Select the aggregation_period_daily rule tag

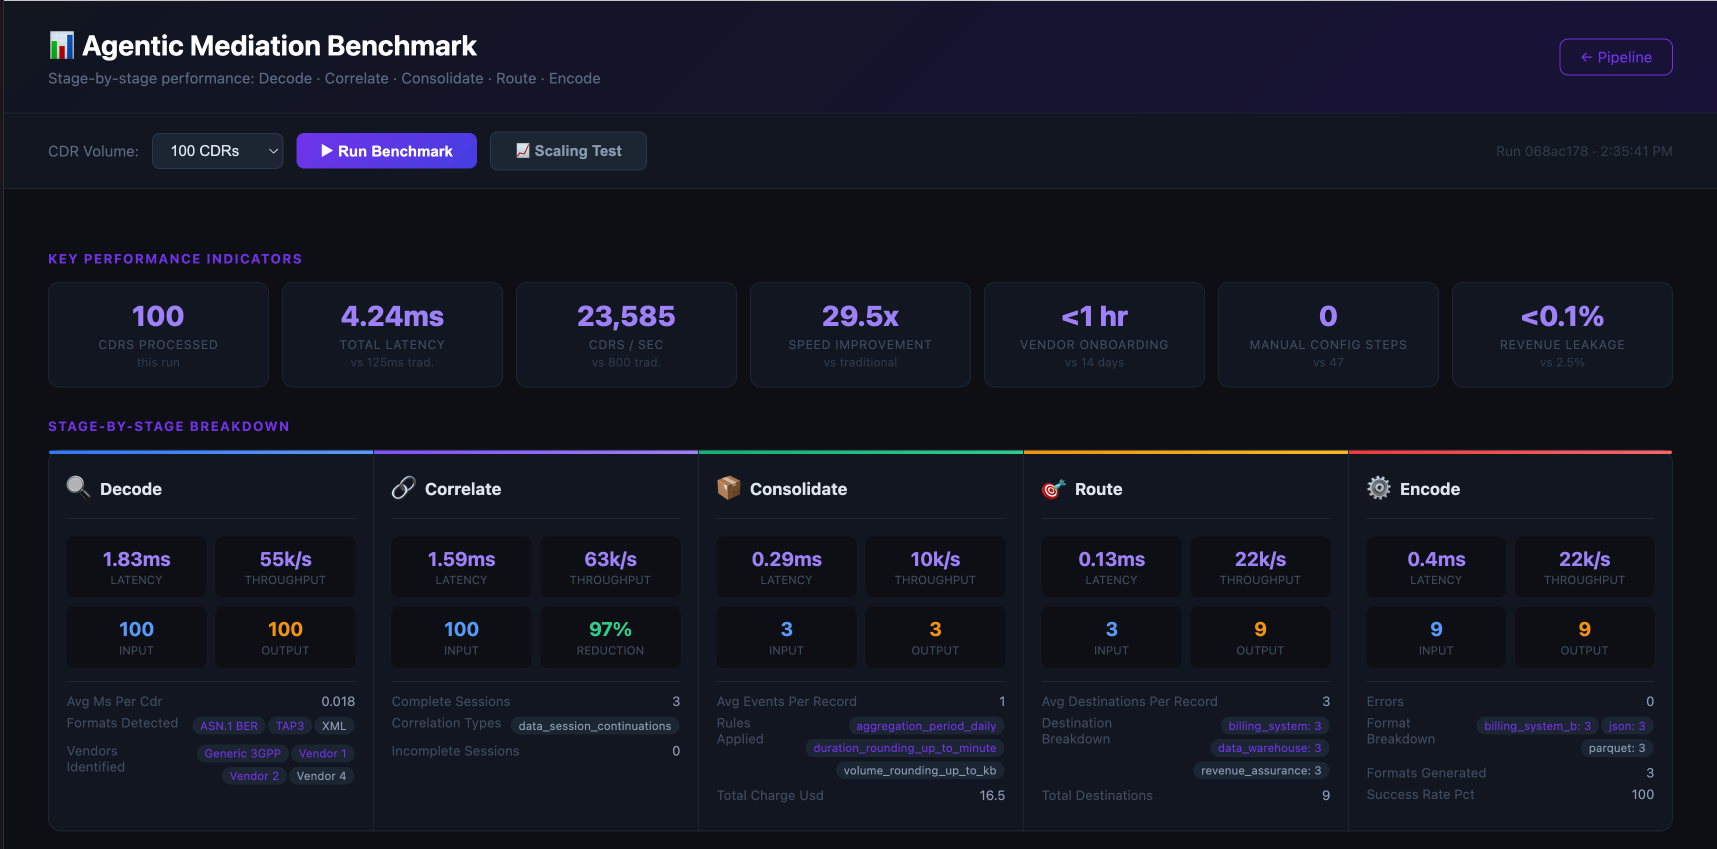tap(926, 726)
